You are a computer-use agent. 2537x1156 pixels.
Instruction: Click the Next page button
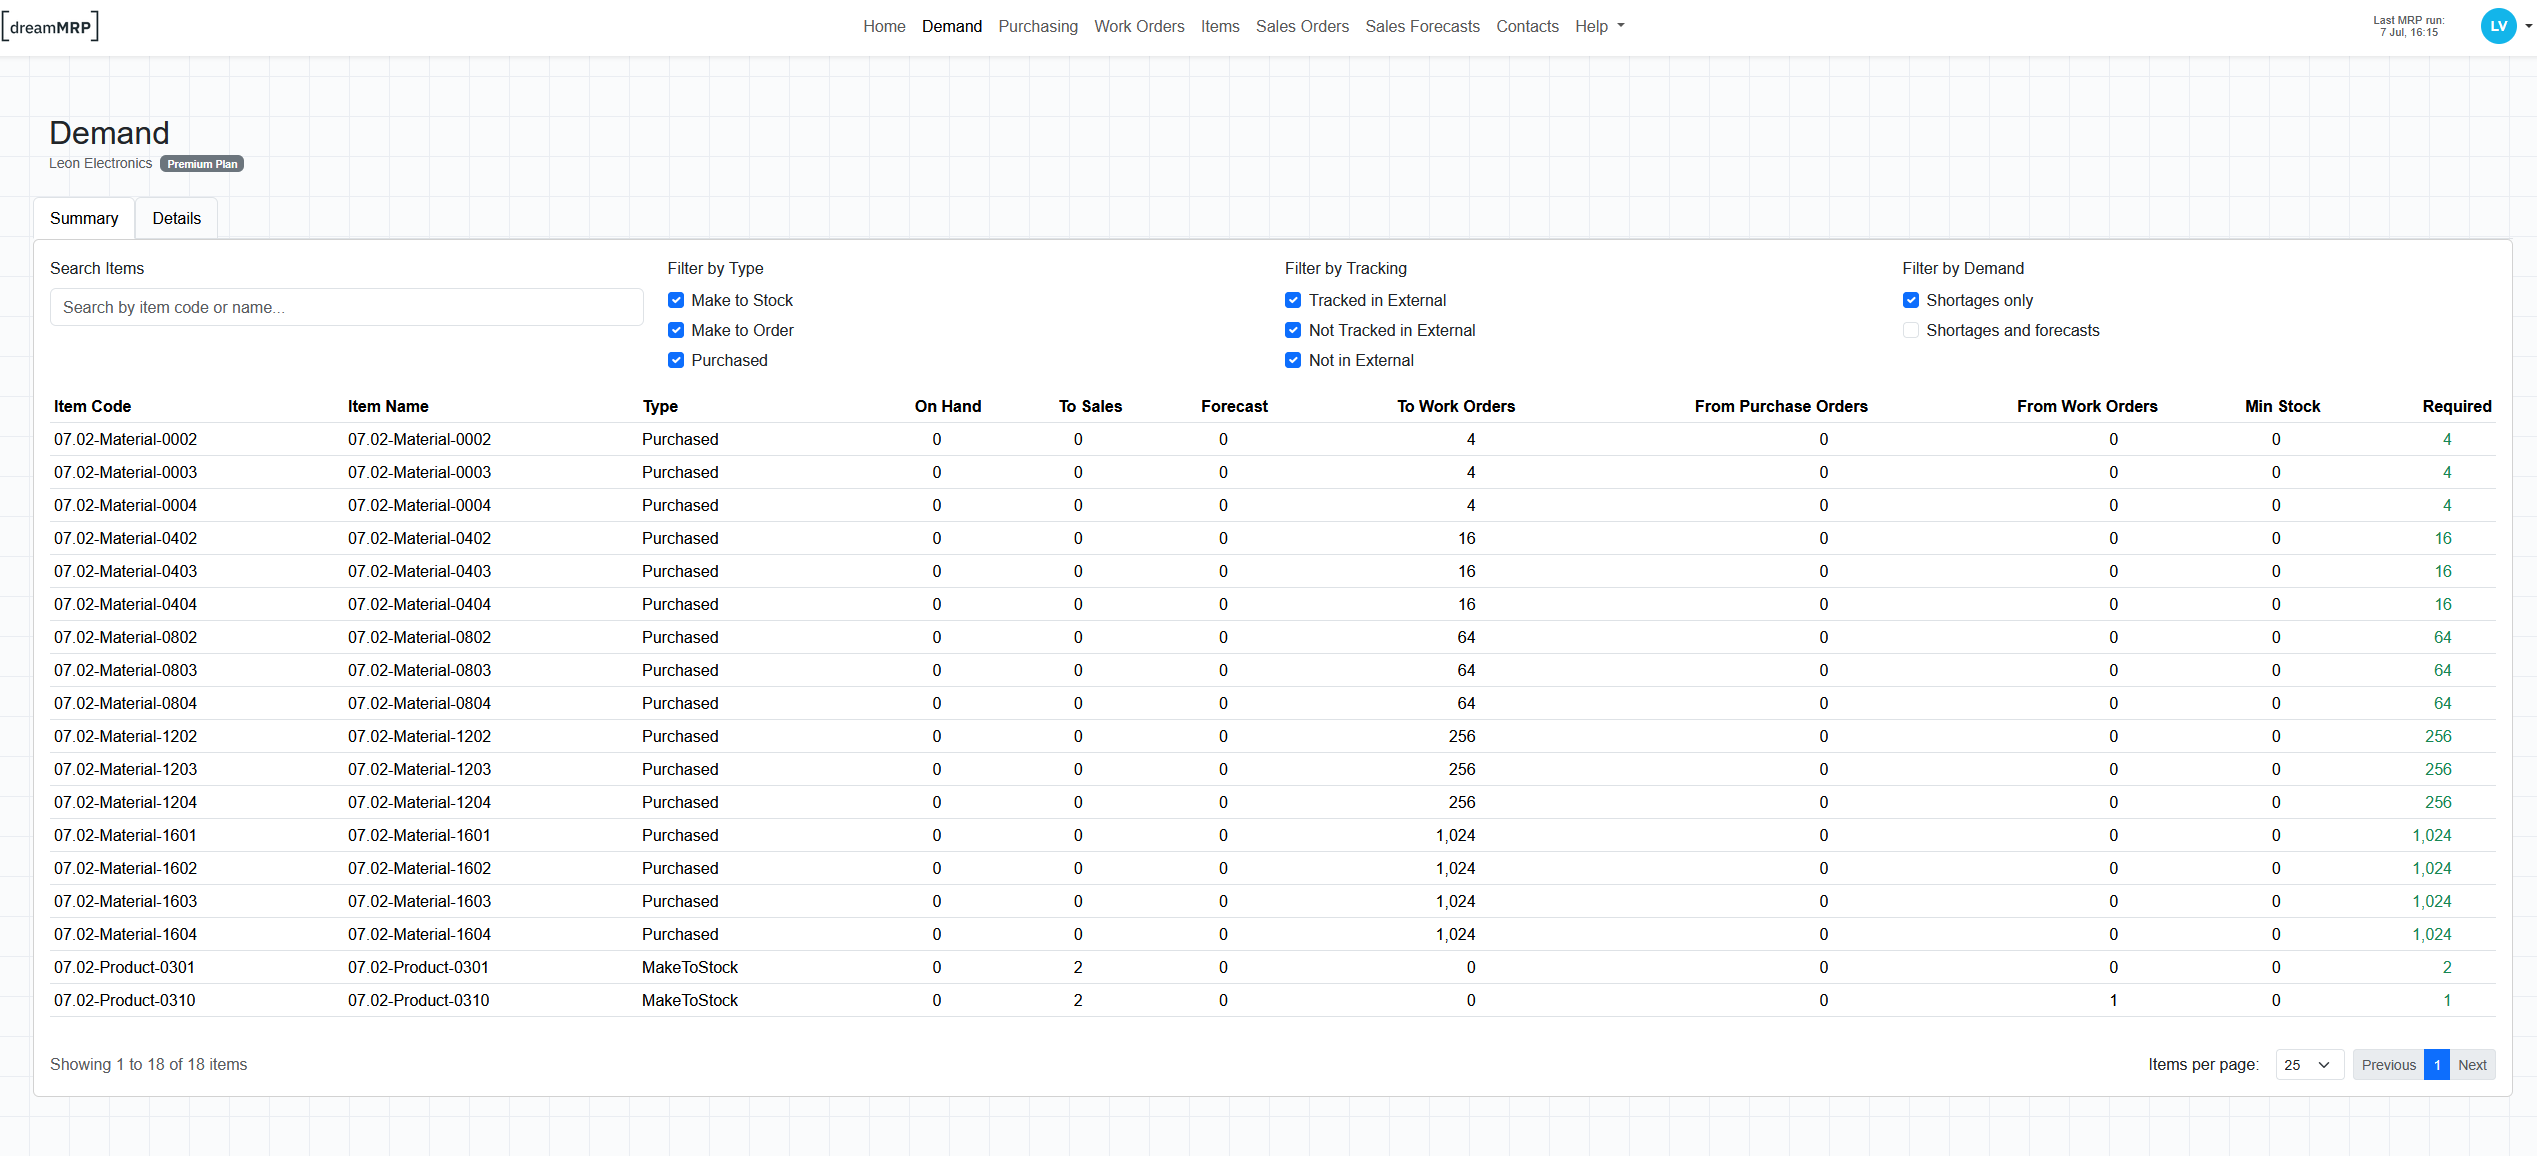click(x=2472, y=1065)
